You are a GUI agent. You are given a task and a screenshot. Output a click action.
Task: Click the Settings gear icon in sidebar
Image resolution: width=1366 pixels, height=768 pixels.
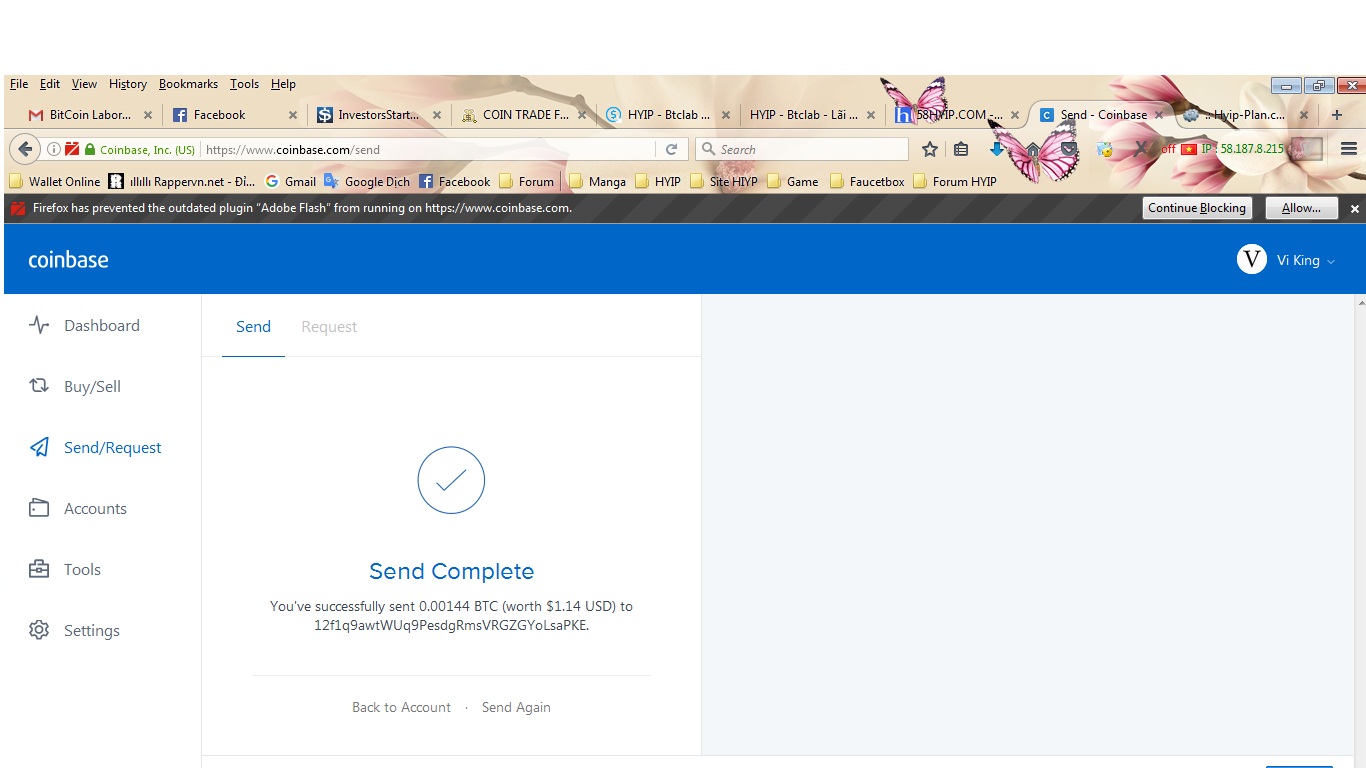point(39,630)
